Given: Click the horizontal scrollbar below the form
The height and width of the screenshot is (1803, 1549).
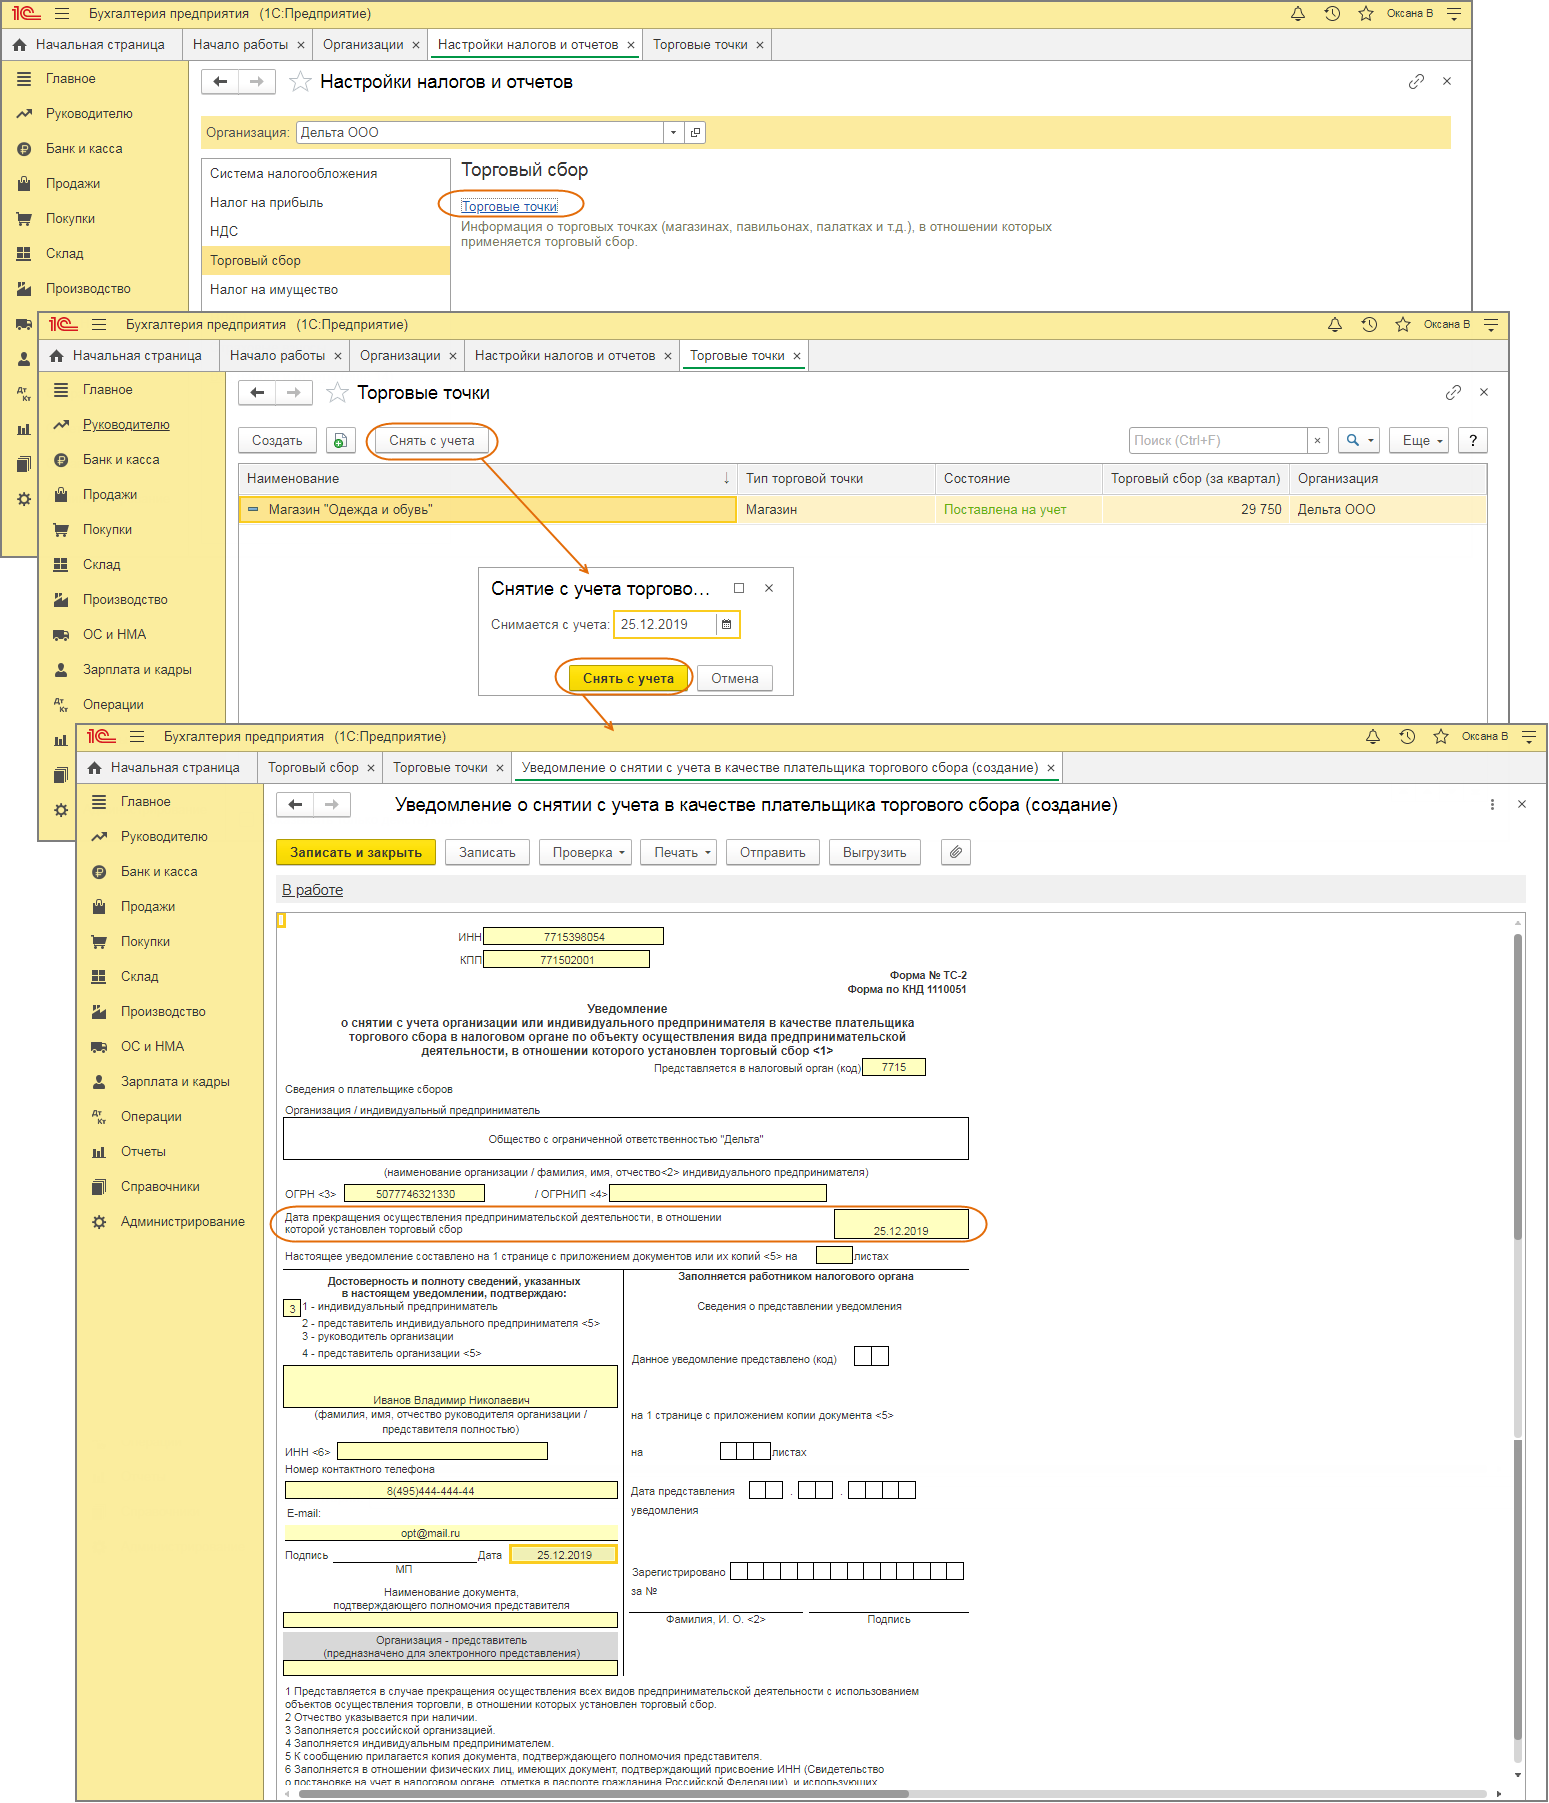Looking at the screenshot, I should [604, 1794].
